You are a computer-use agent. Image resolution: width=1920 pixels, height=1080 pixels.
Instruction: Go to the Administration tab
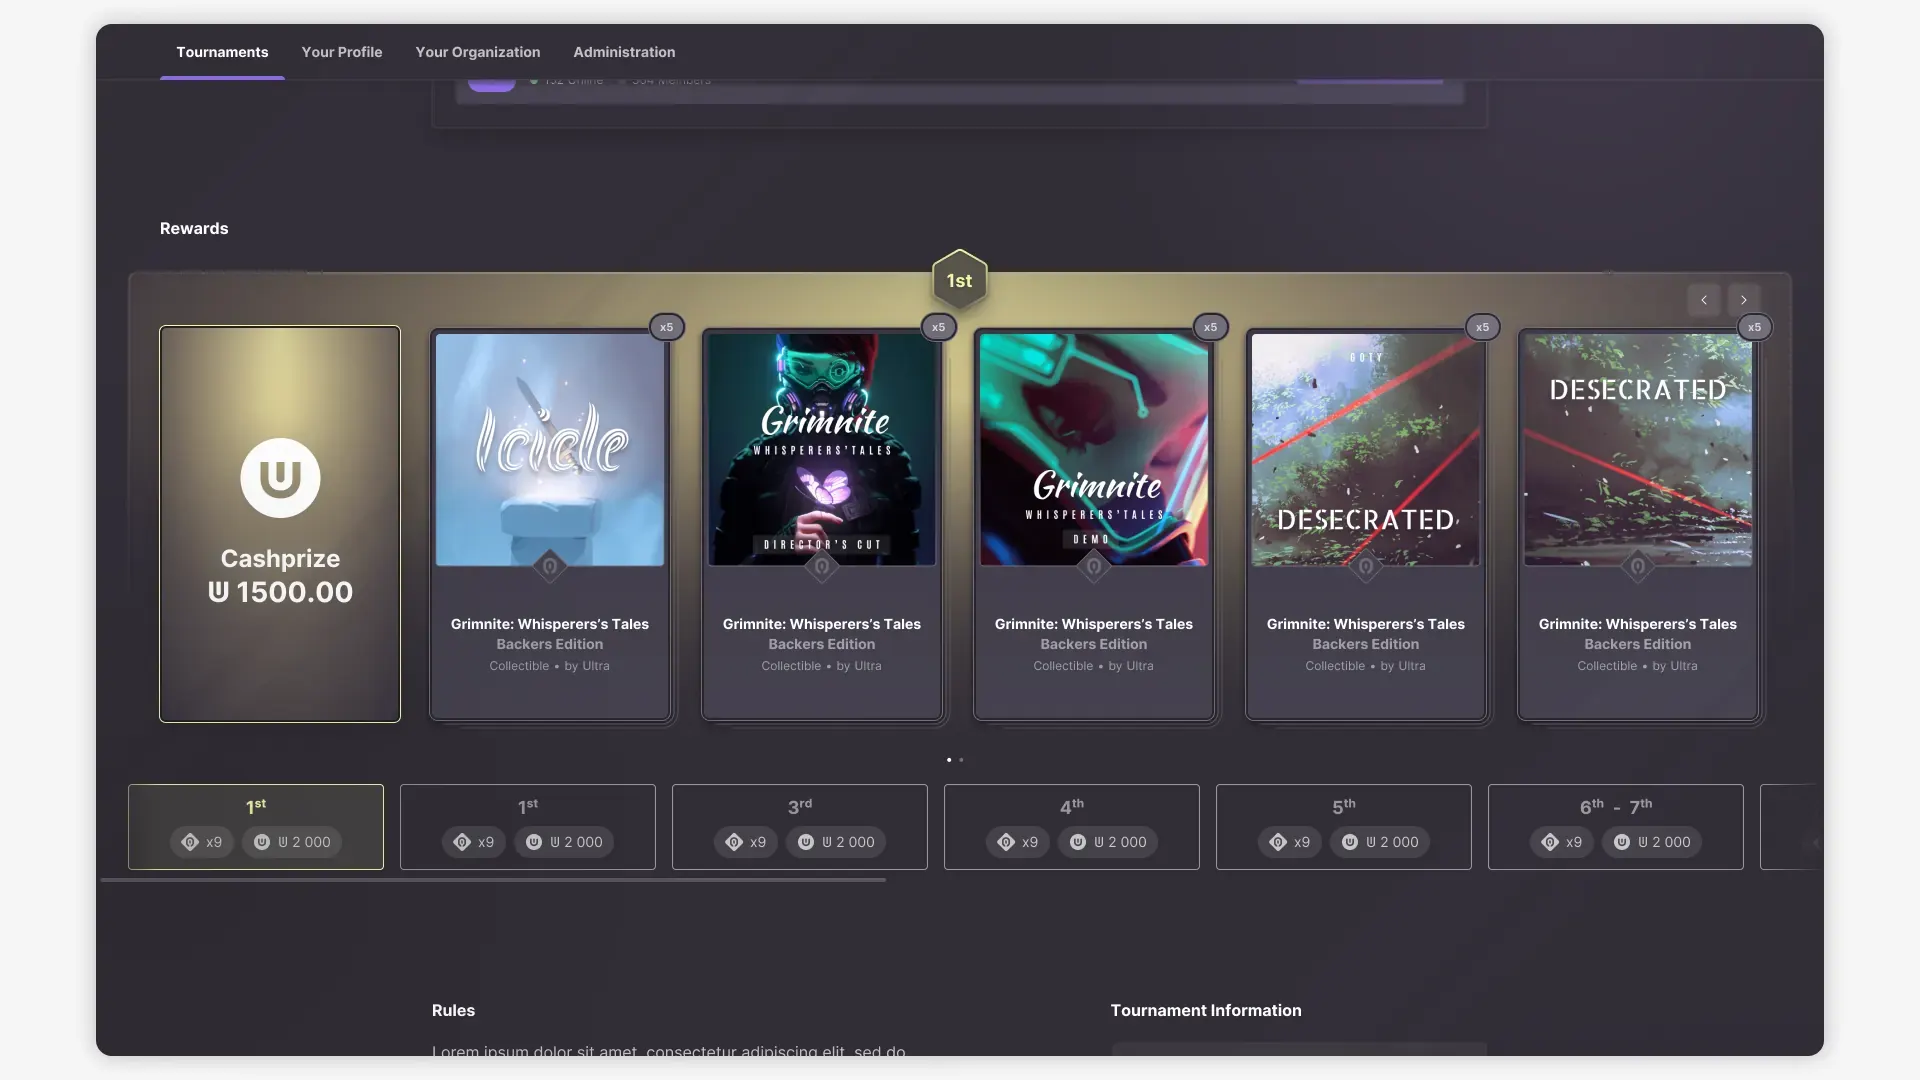click(624, 52)
